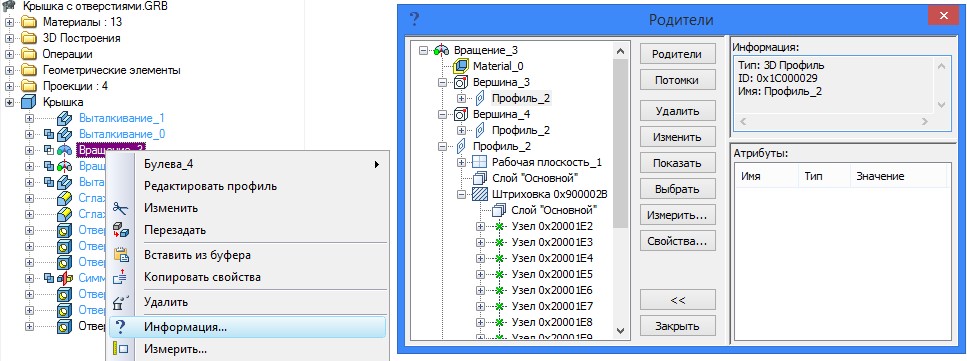This screenshot has height=361, width=967.
Task: Select Профиль_2 under Вершина_4 in dialog tree
Action: [521, 130]
